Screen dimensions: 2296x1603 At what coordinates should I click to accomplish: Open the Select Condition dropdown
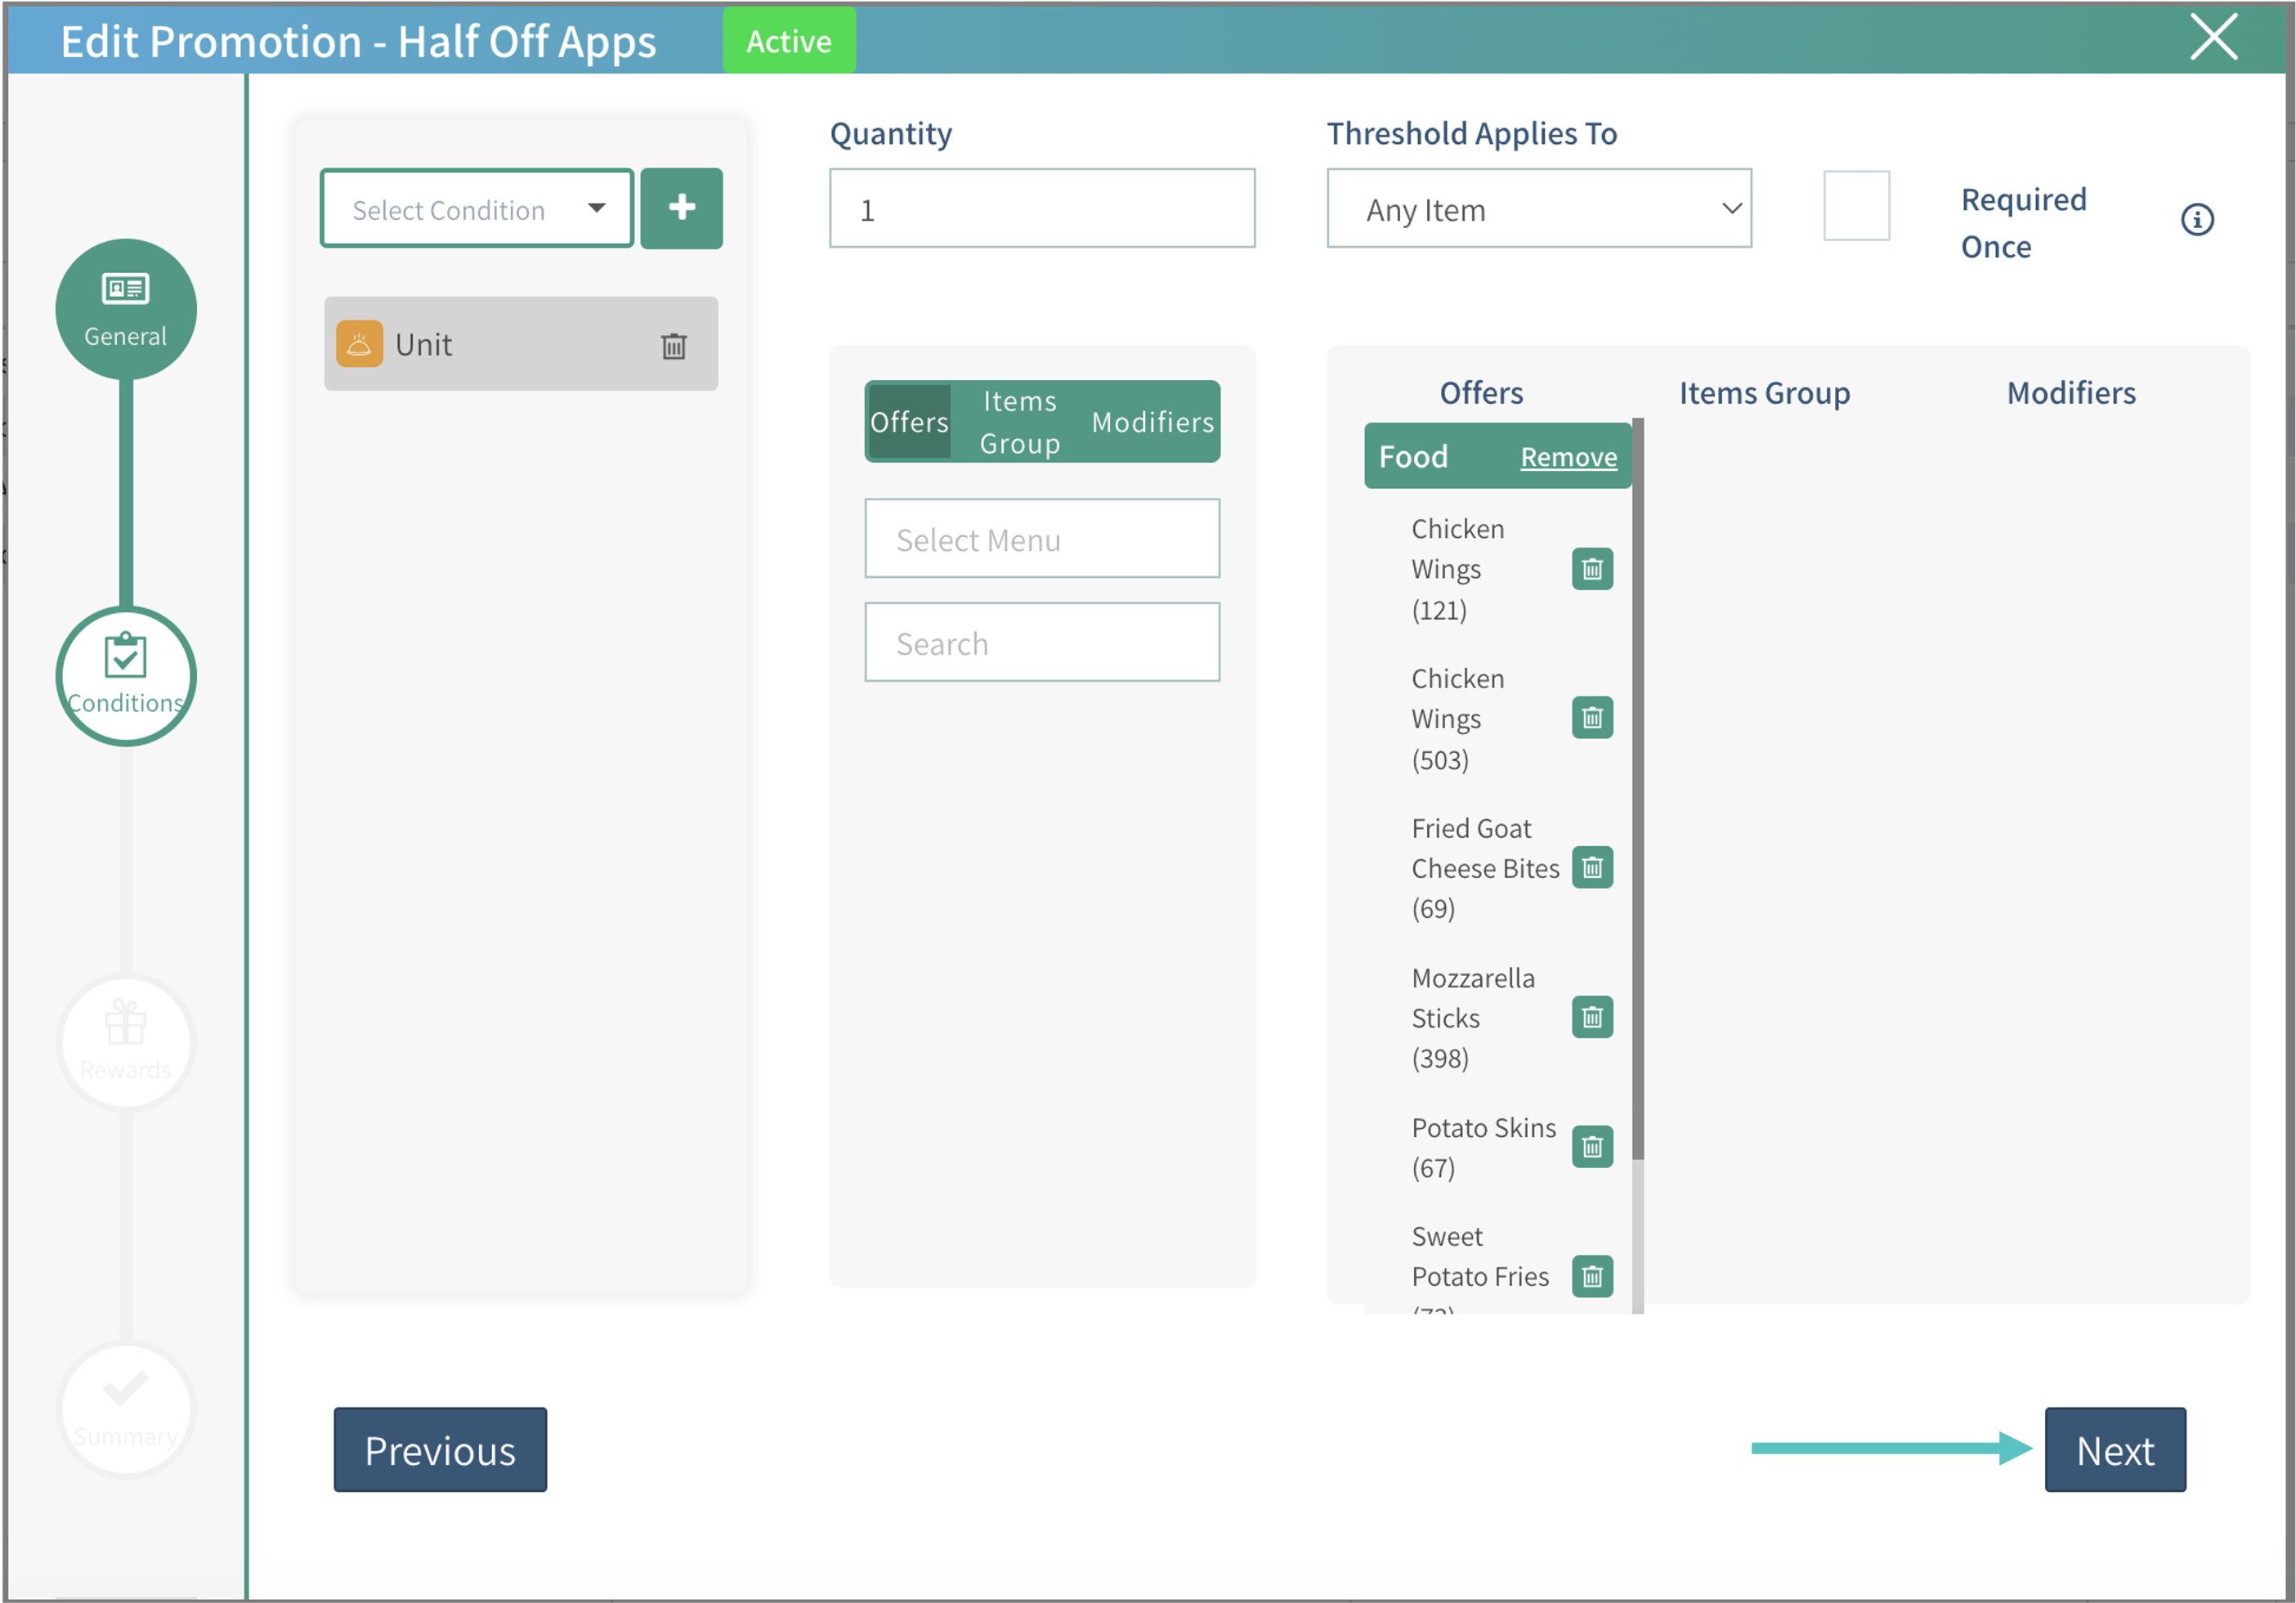(x=477, y=208)
